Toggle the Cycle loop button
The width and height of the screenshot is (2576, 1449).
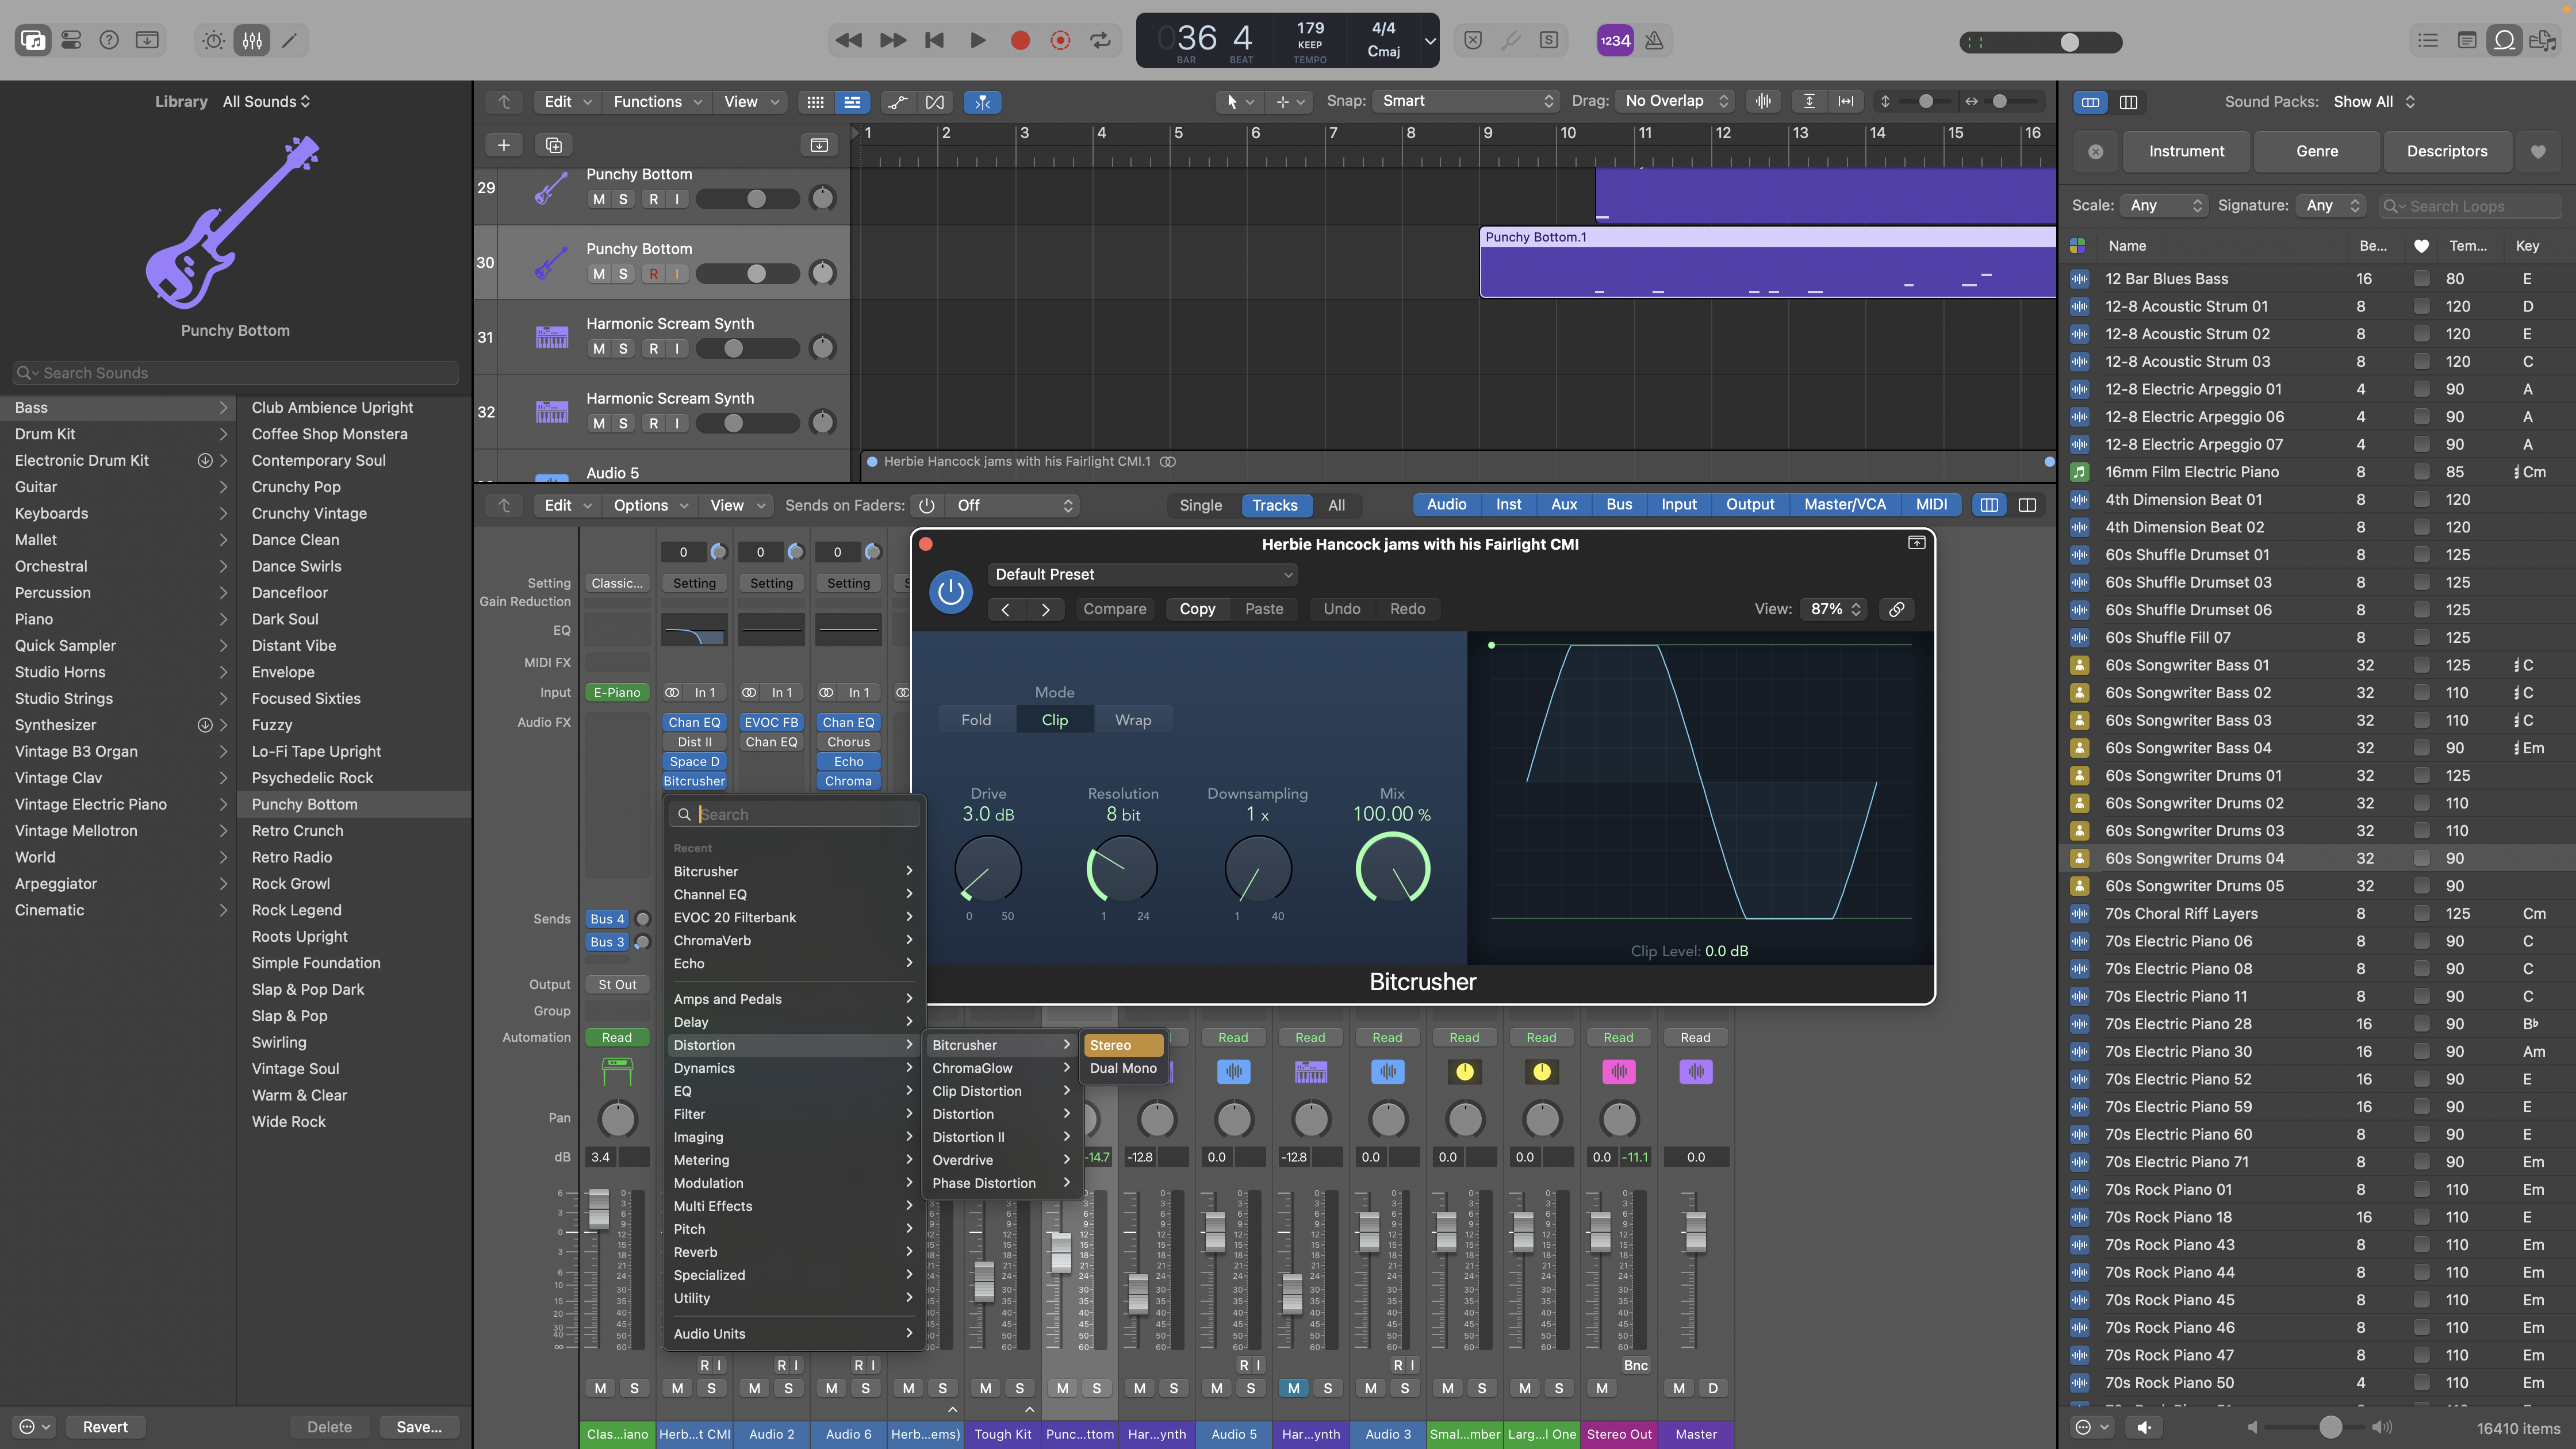pyautogui.click(x=1100, y=40)
